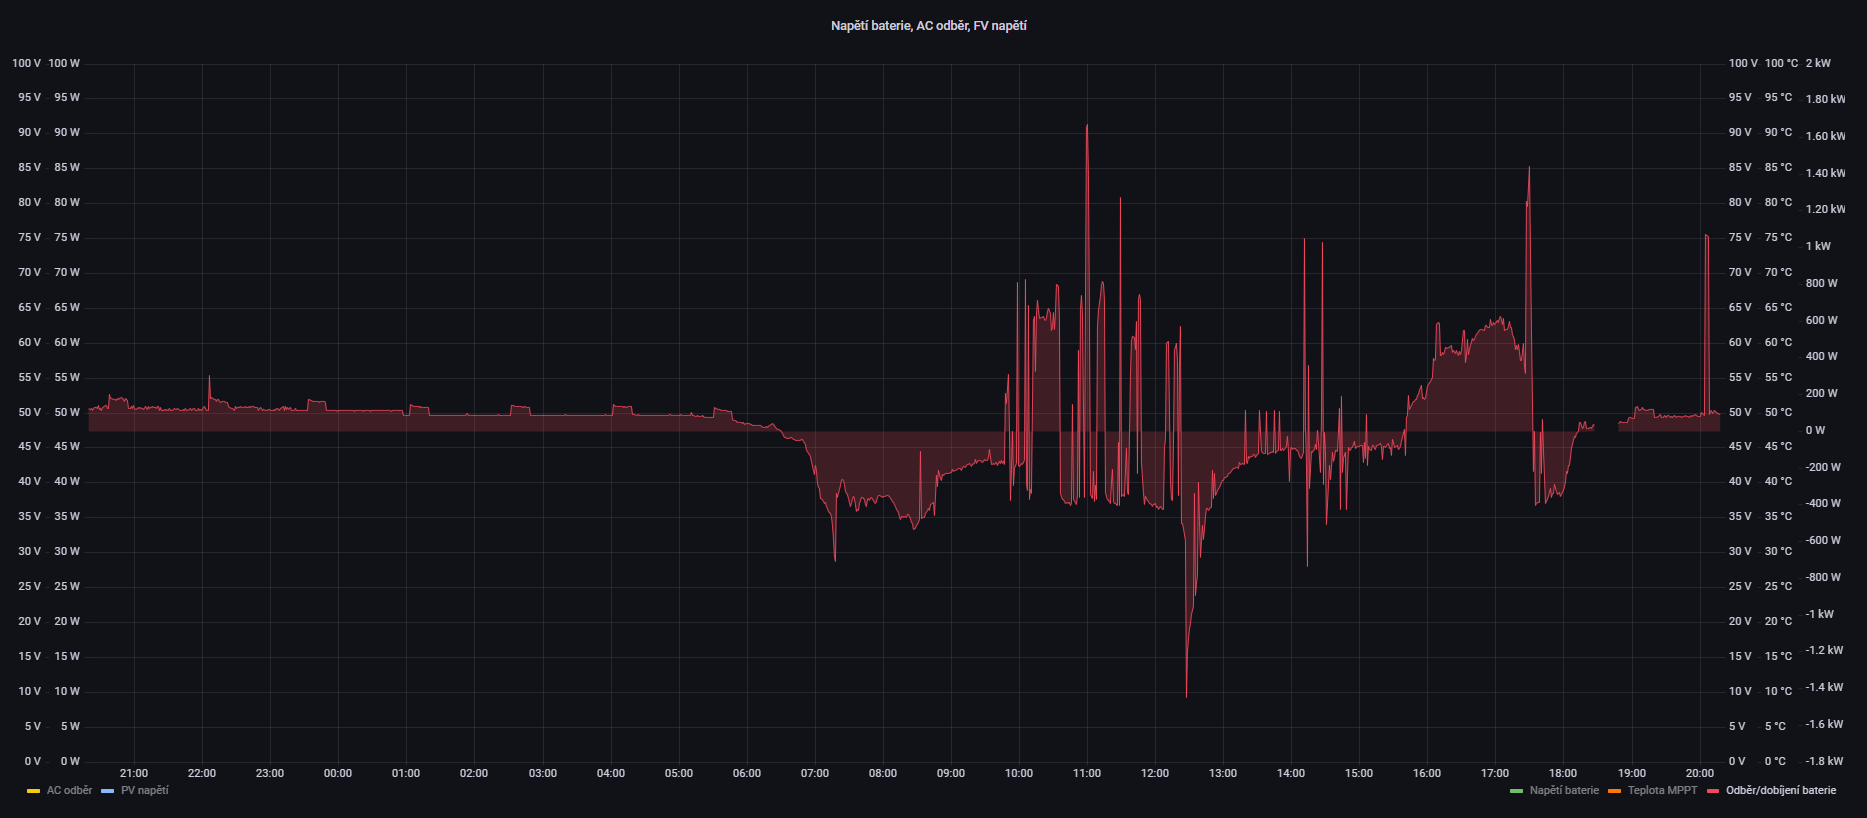Click the 03:00 time axis label
This screenshot has width=1867, height=818.
click(x=543, y=773)
